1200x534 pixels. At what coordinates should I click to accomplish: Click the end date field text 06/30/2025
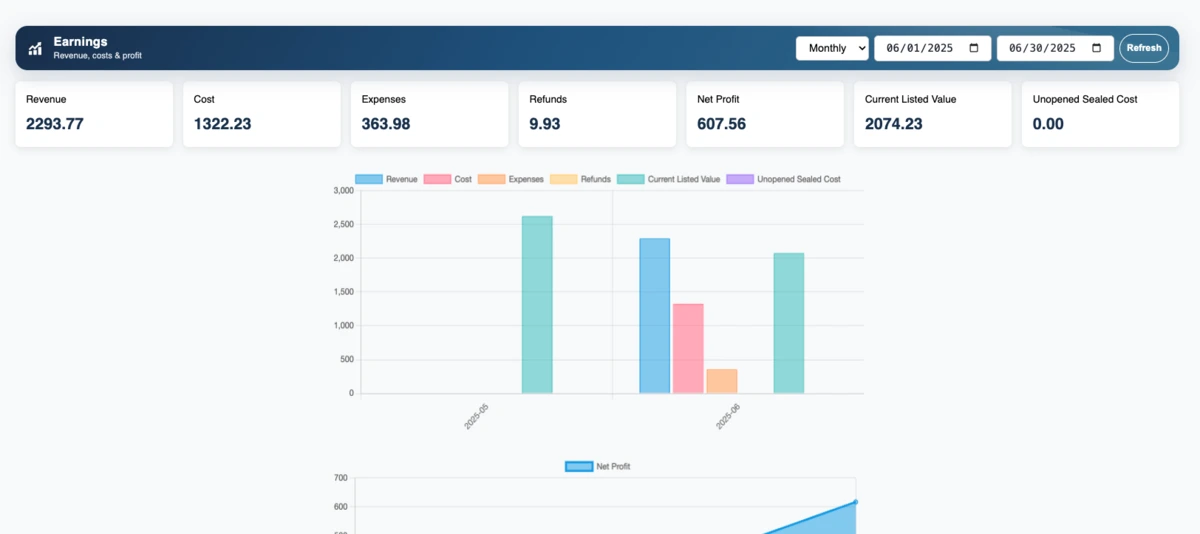[x=1042, y=48]
